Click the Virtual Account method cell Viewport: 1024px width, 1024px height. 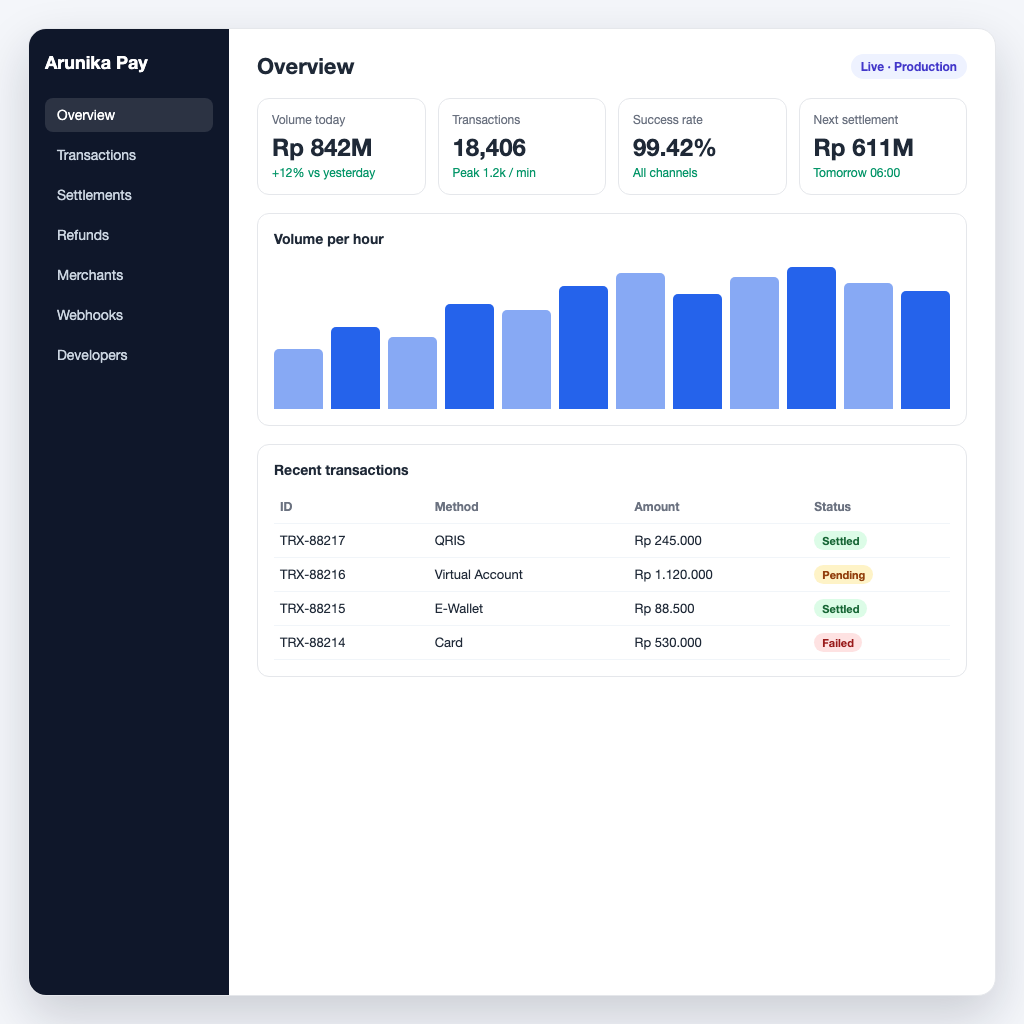tap(479, 575)
